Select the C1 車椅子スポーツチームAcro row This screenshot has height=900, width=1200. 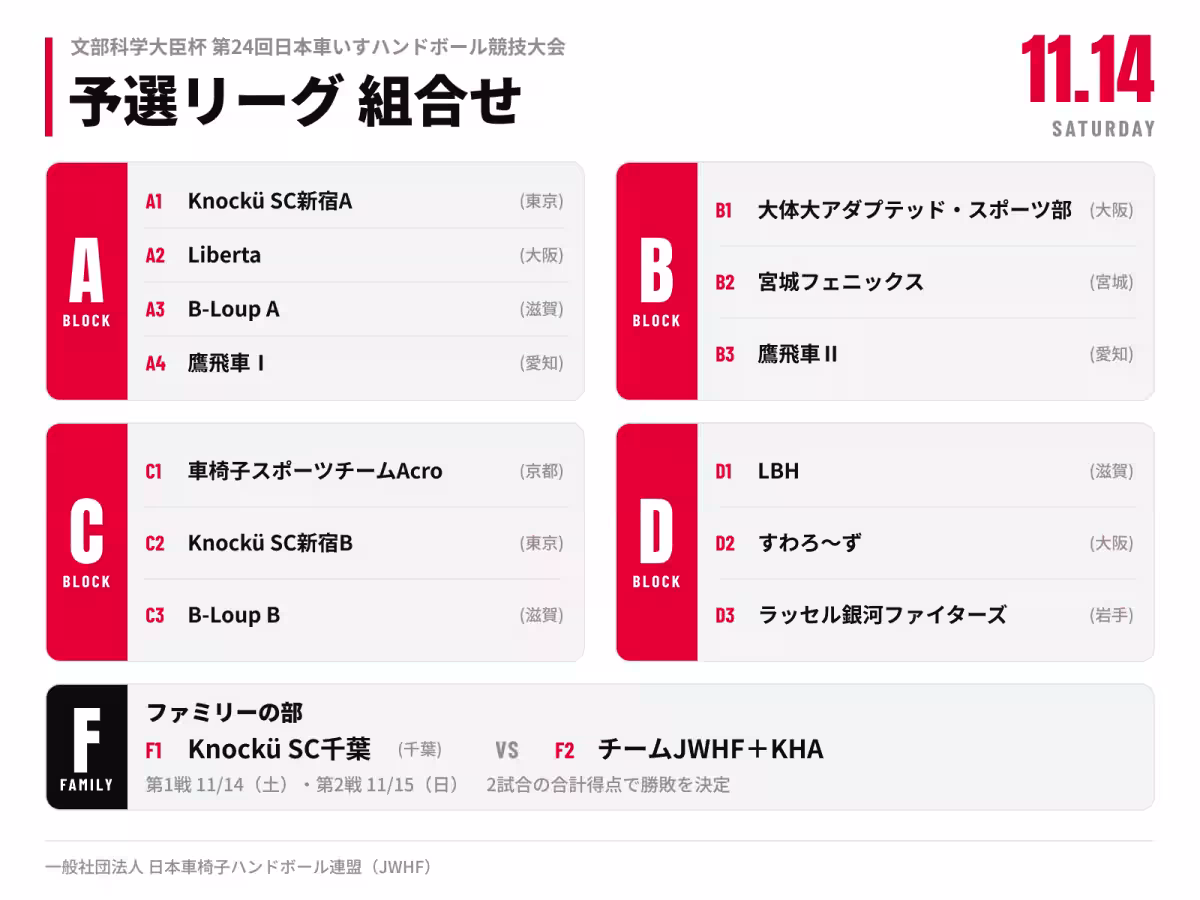coord(355,471)
